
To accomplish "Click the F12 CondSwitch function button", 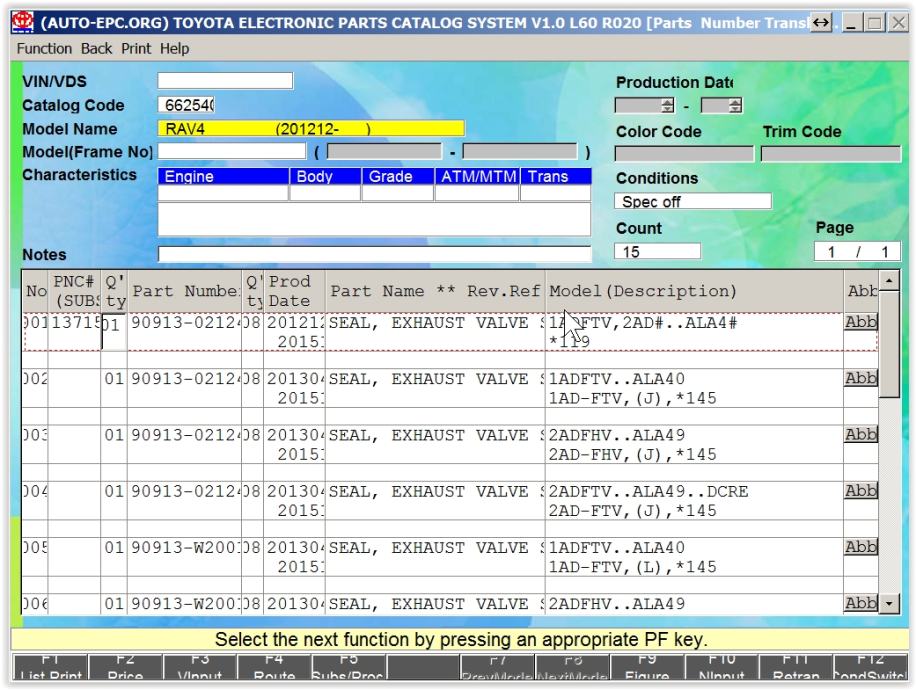I will 870,667.
